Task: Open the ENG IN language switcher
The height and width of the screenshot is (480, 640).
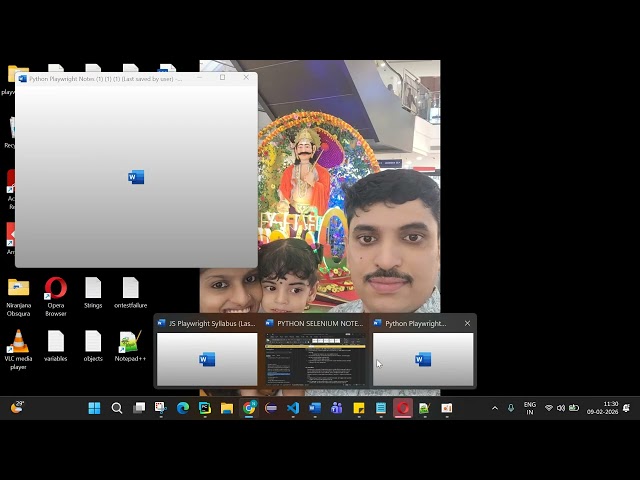Action: pos(530,408)
